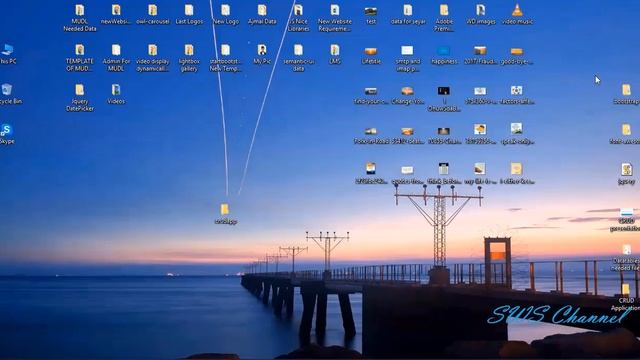This screenshot has height=360, width=640.
Task: Select the lone crudapp folder mid-desktop
Action: pos(225,214)
